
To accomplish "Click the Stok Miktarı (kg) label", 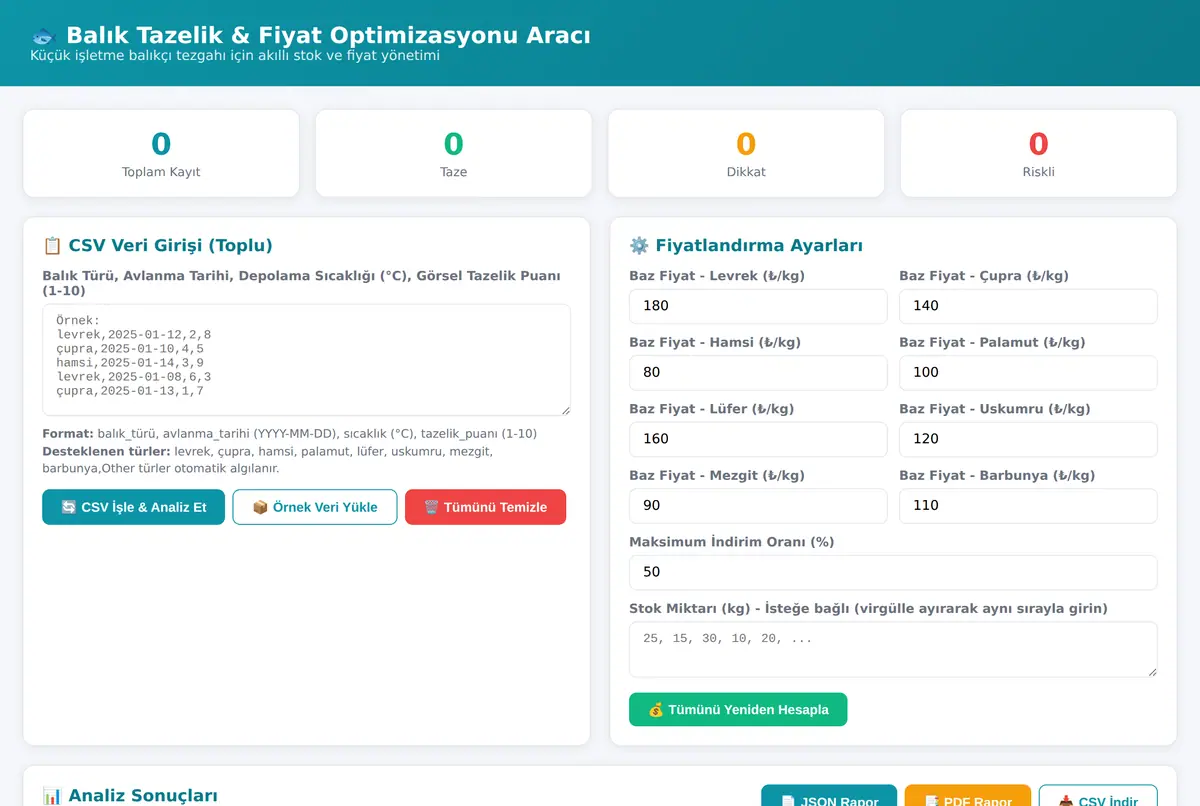I will pyautogui.click(x=868, y=609).
